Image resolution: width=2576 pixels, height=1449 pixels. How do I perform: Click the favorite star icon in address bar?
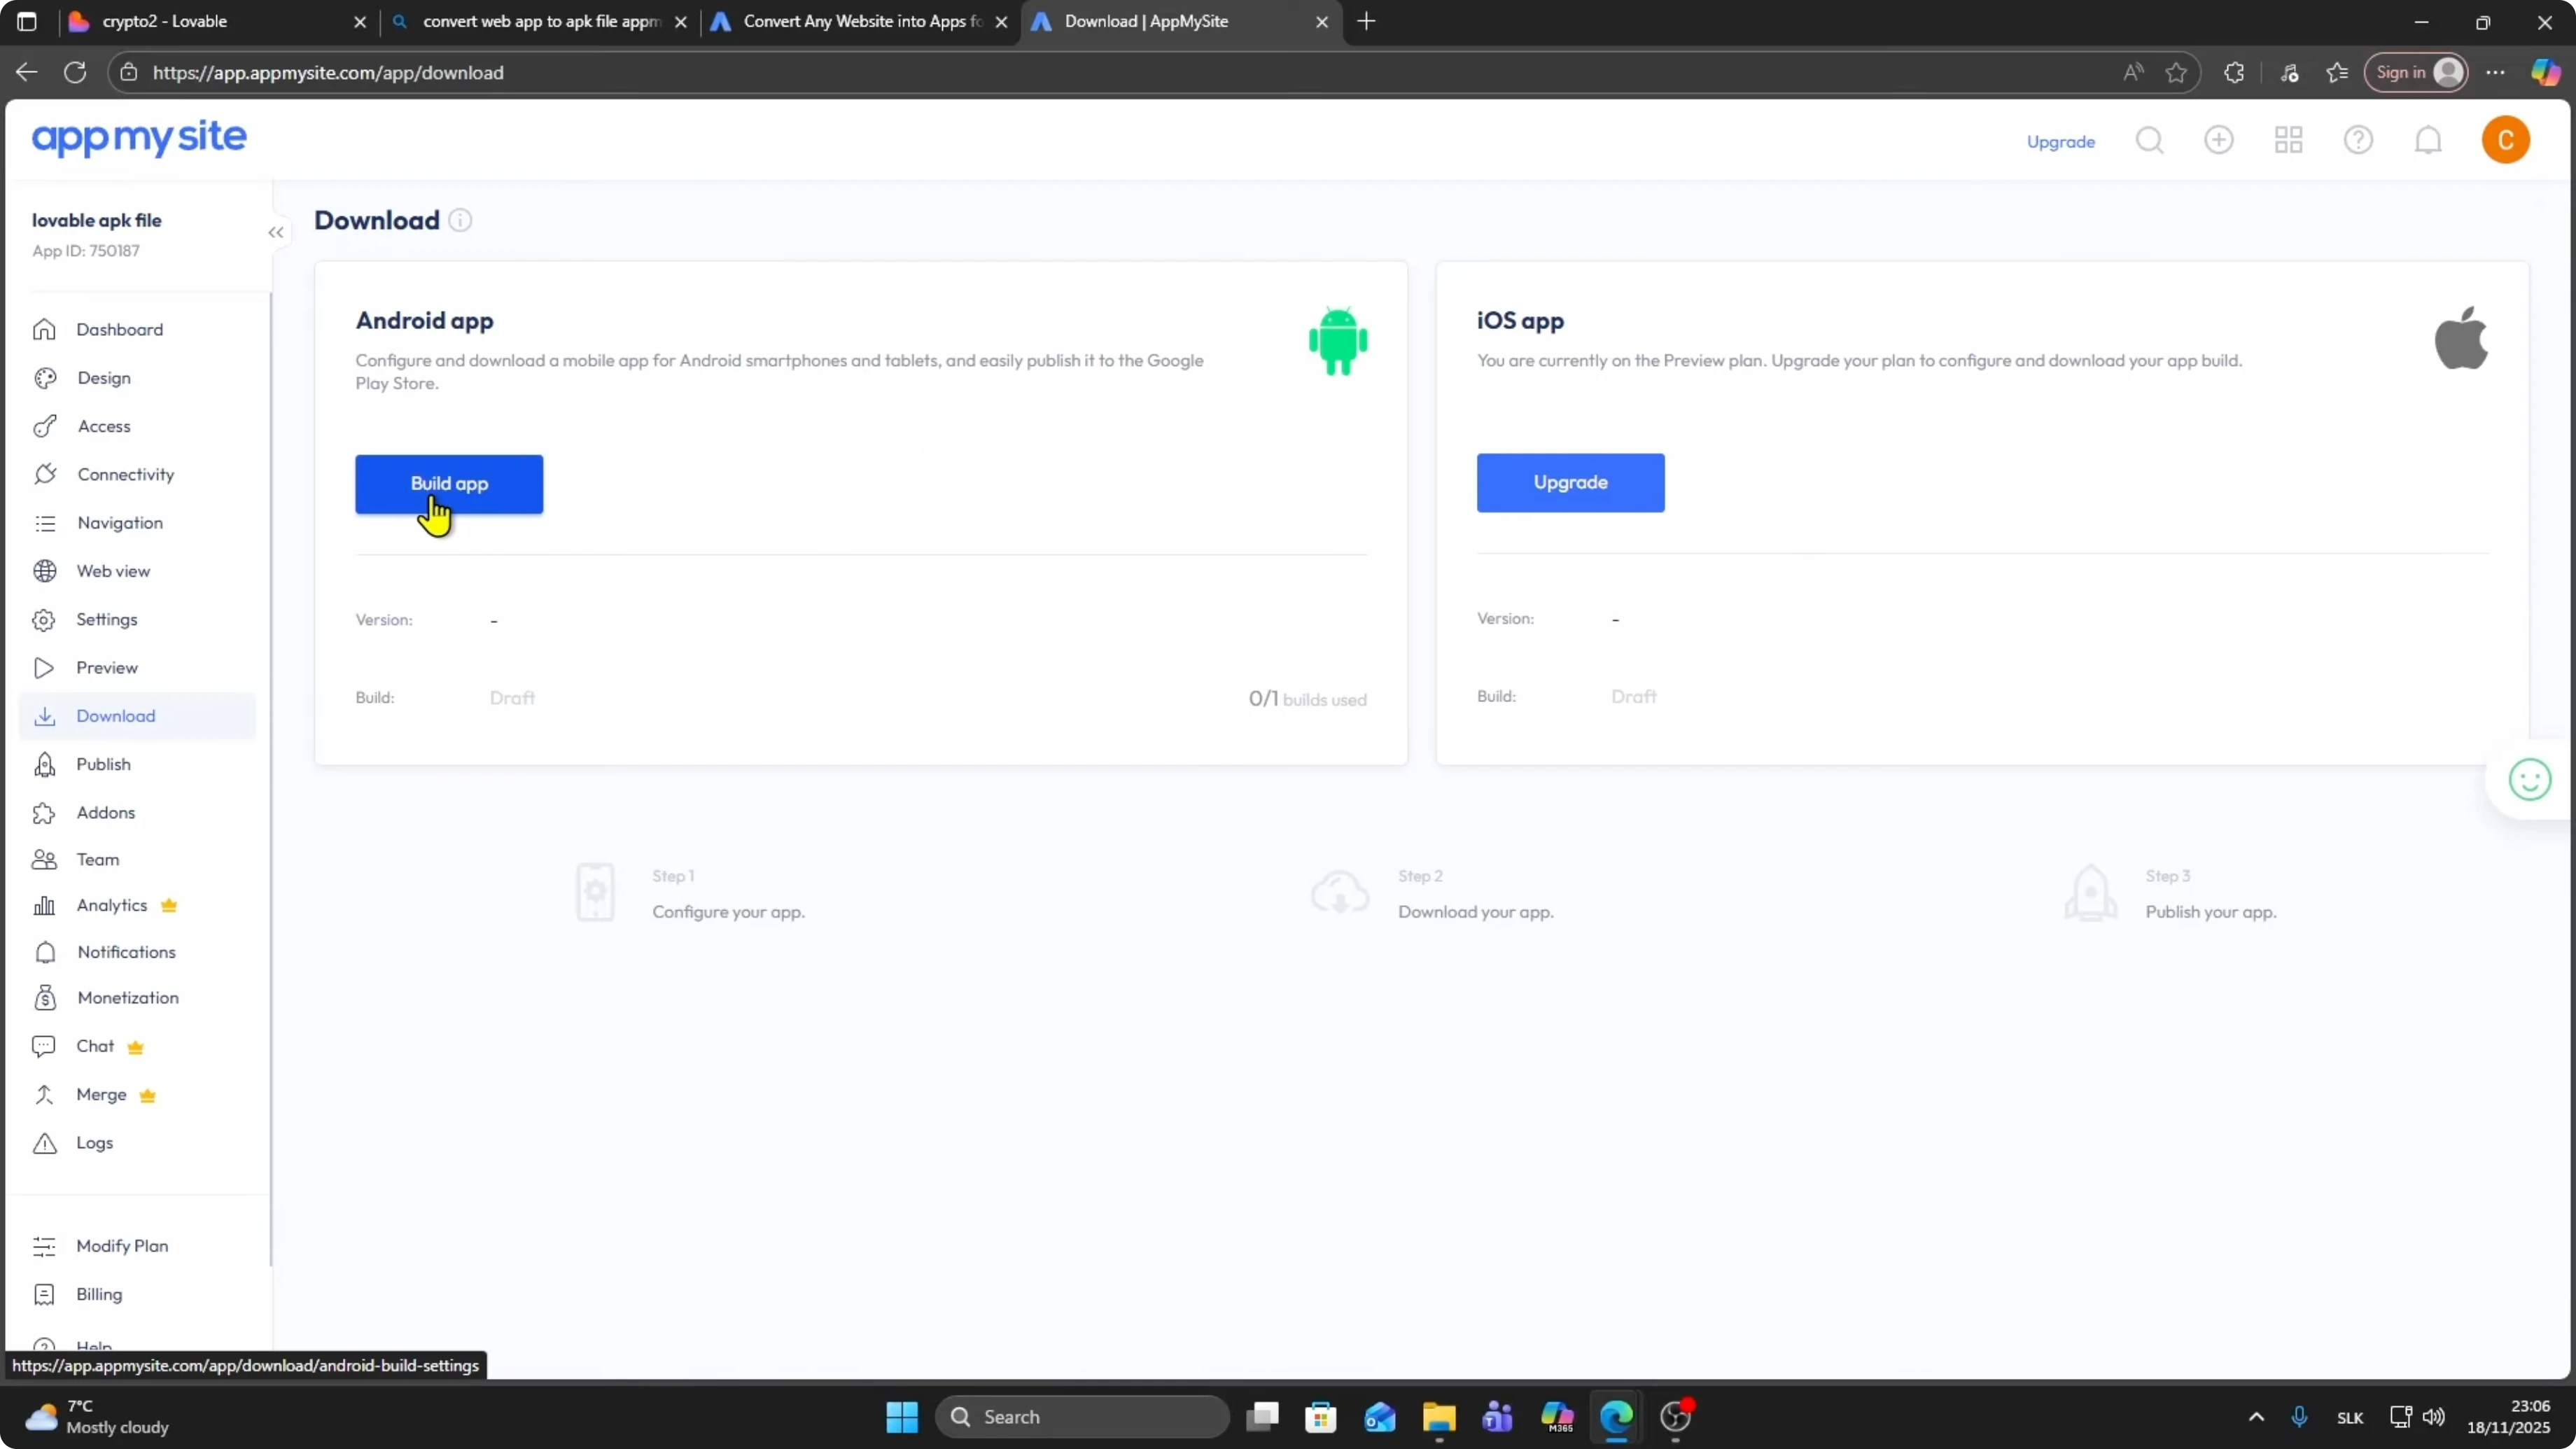tap(2176, 72)
